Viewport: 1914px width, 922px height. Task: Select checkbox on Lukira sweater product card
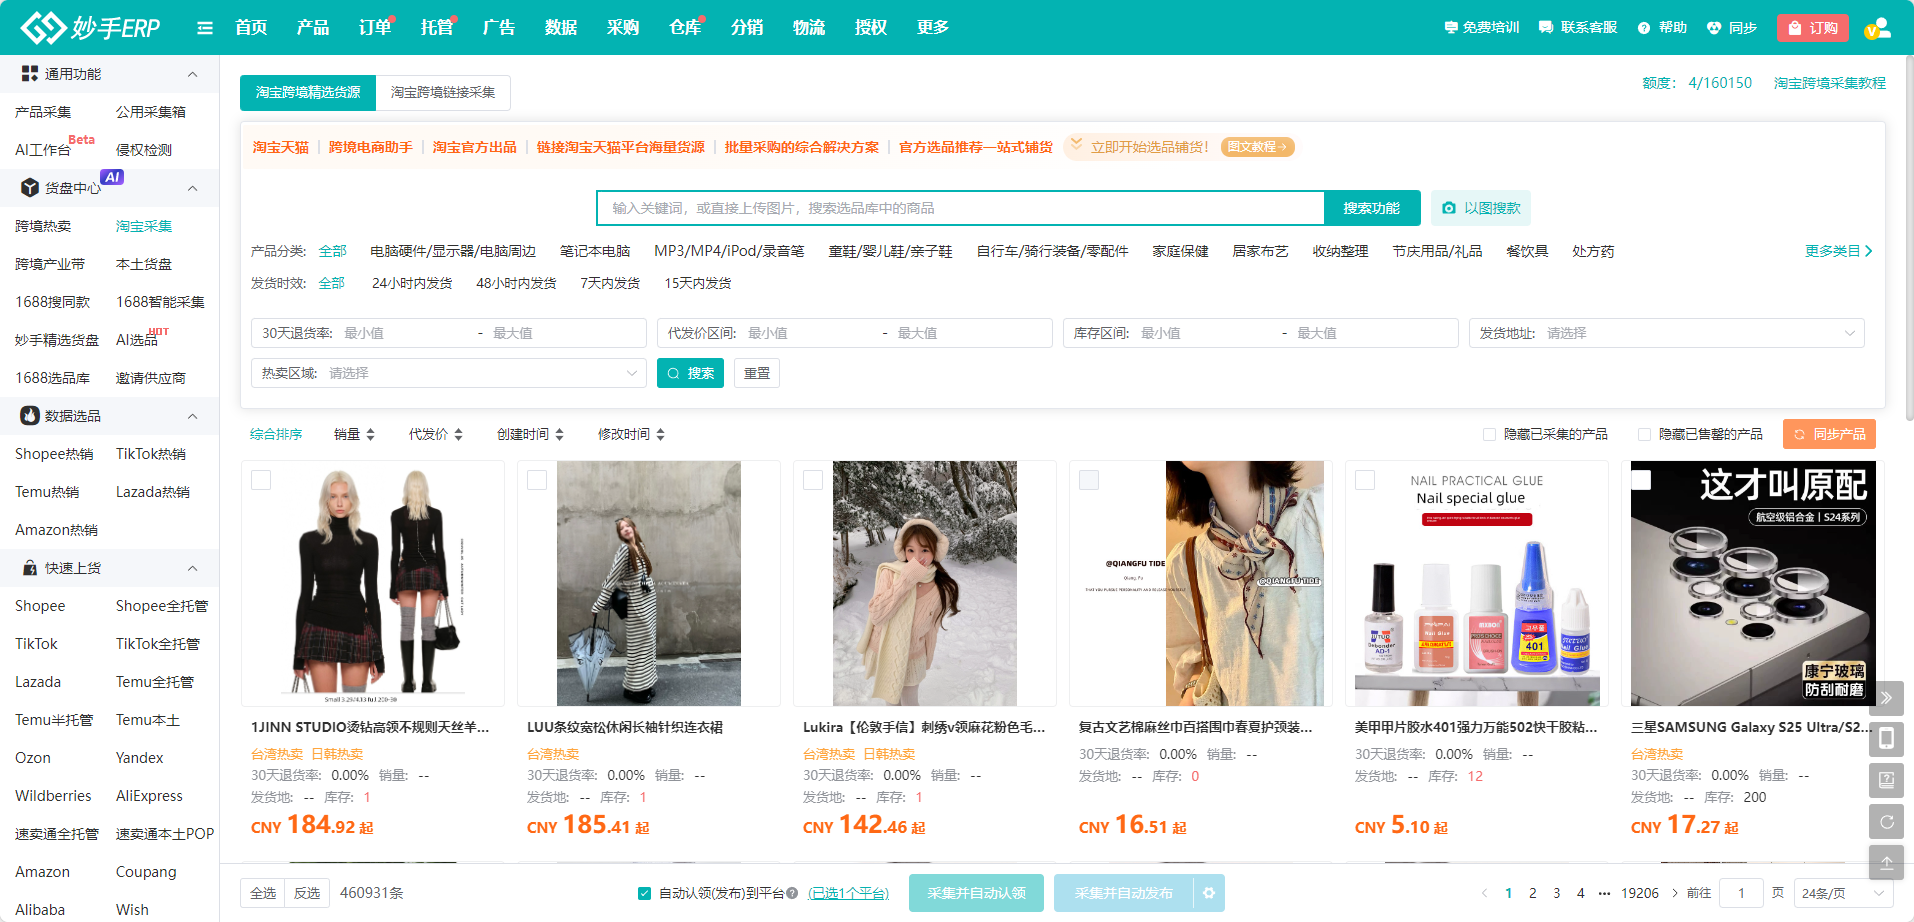(x=813, y=480)
